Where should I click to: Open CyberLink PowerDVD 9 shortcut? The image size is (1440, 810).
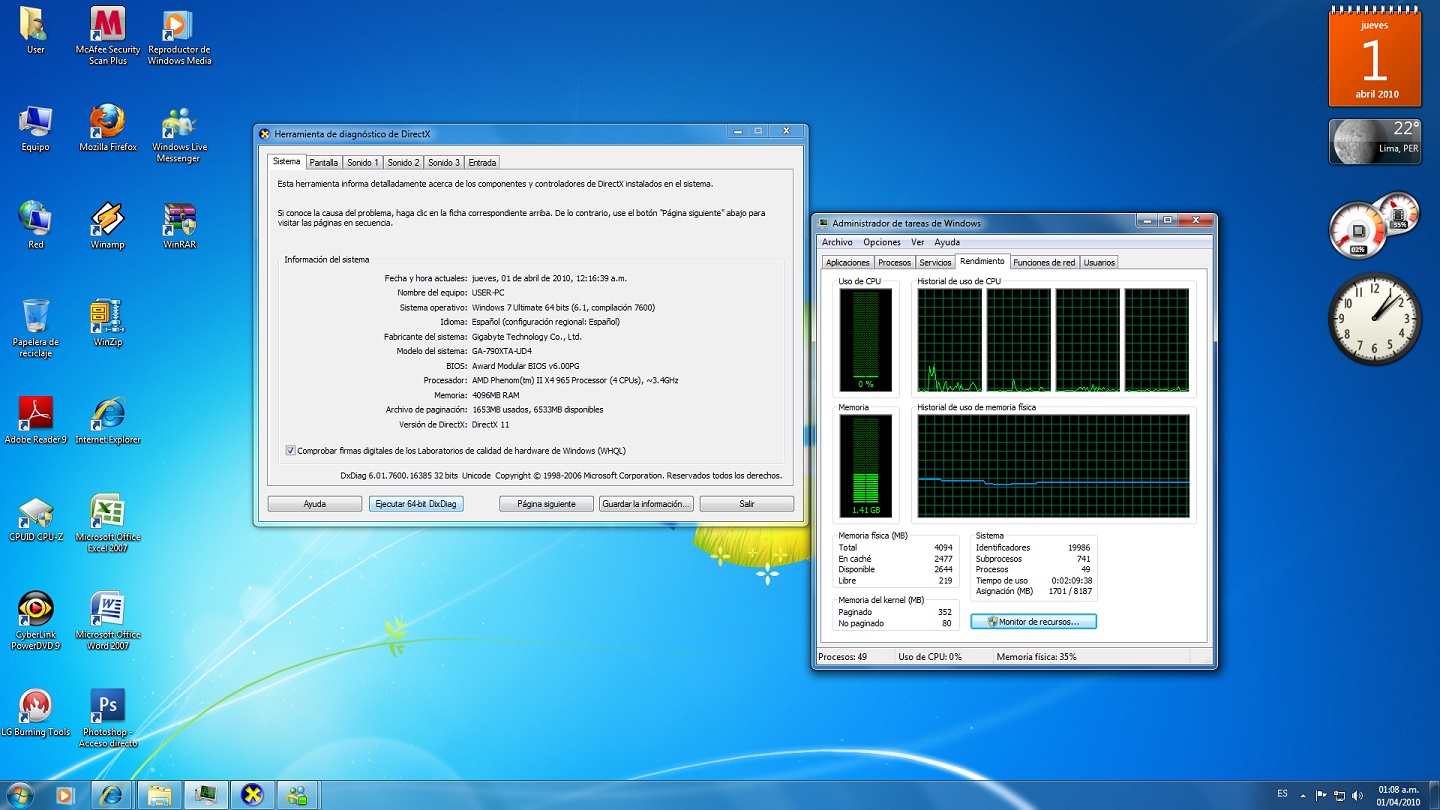(x=36, y=609)
